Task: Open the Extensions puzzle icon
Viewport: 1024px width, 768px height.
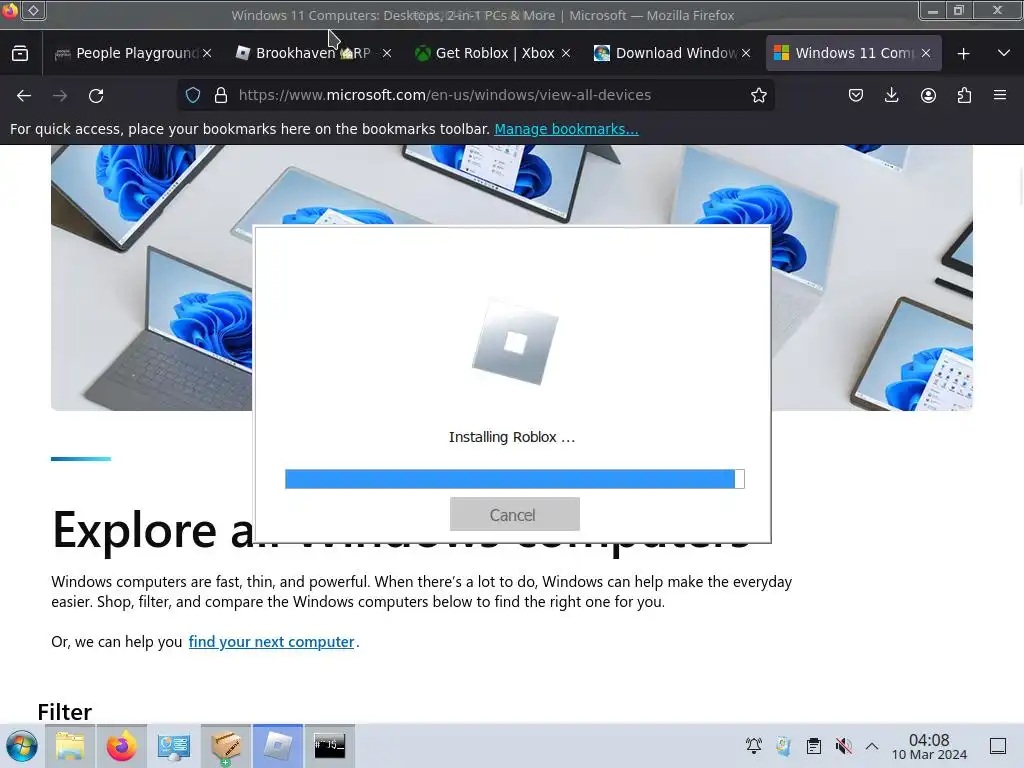Action: 964,95
